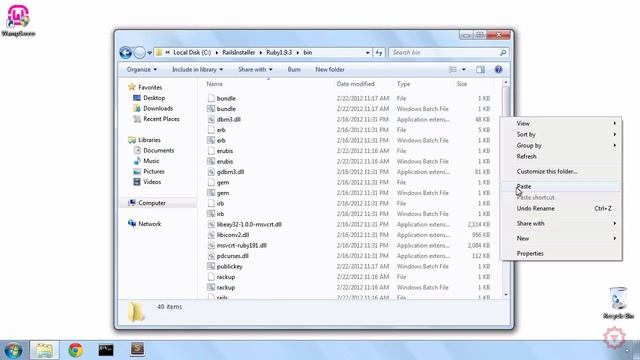Launch Google Chrome from the taskbar
The height and width of the screenshot is (360, 640).
pyautogui.click(x=76, y=350)
